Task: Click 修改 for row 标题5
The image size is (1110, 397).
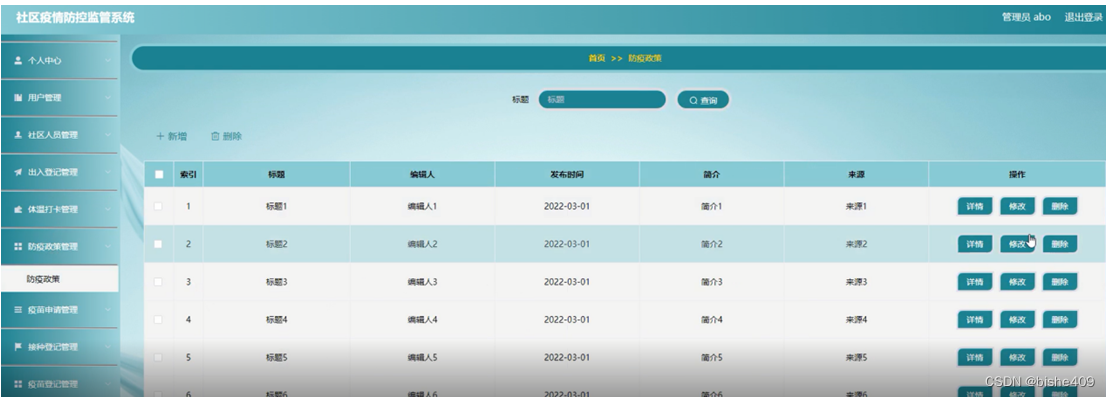Action: click(x=1017, y=357)
